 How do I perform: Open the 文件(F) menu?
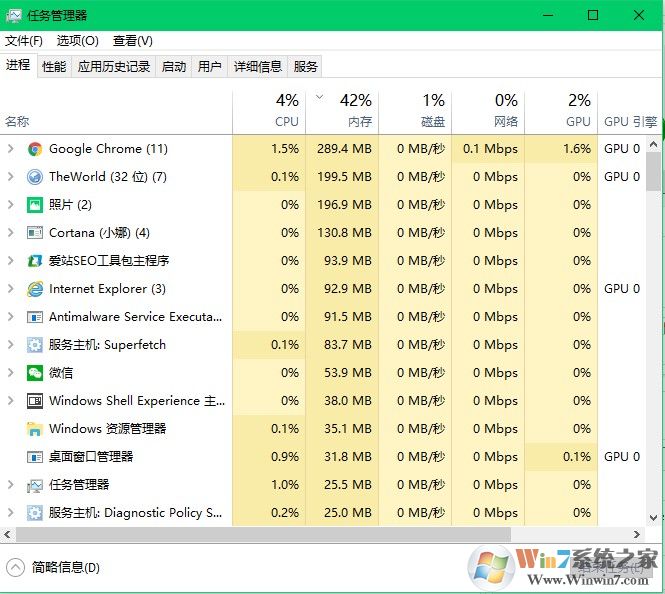click(x=24, y=41)
